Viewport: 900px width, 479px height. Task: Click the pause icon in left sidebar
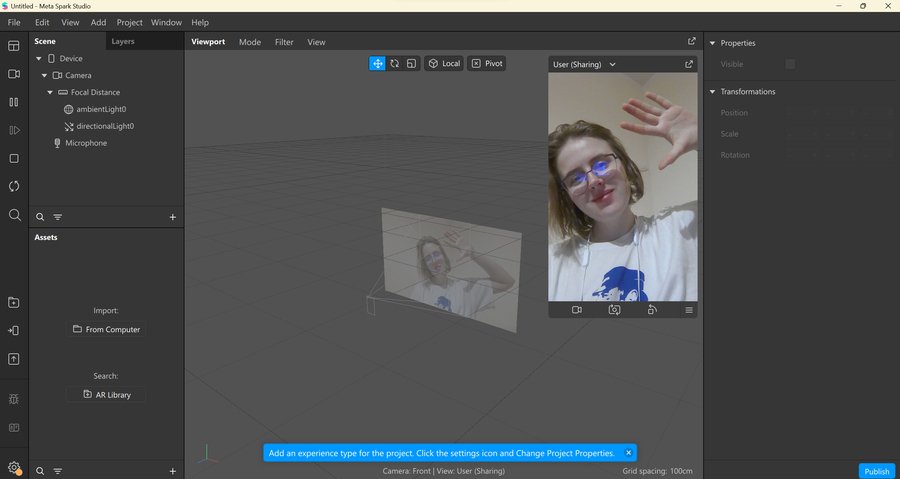click(x=14, y=102)
